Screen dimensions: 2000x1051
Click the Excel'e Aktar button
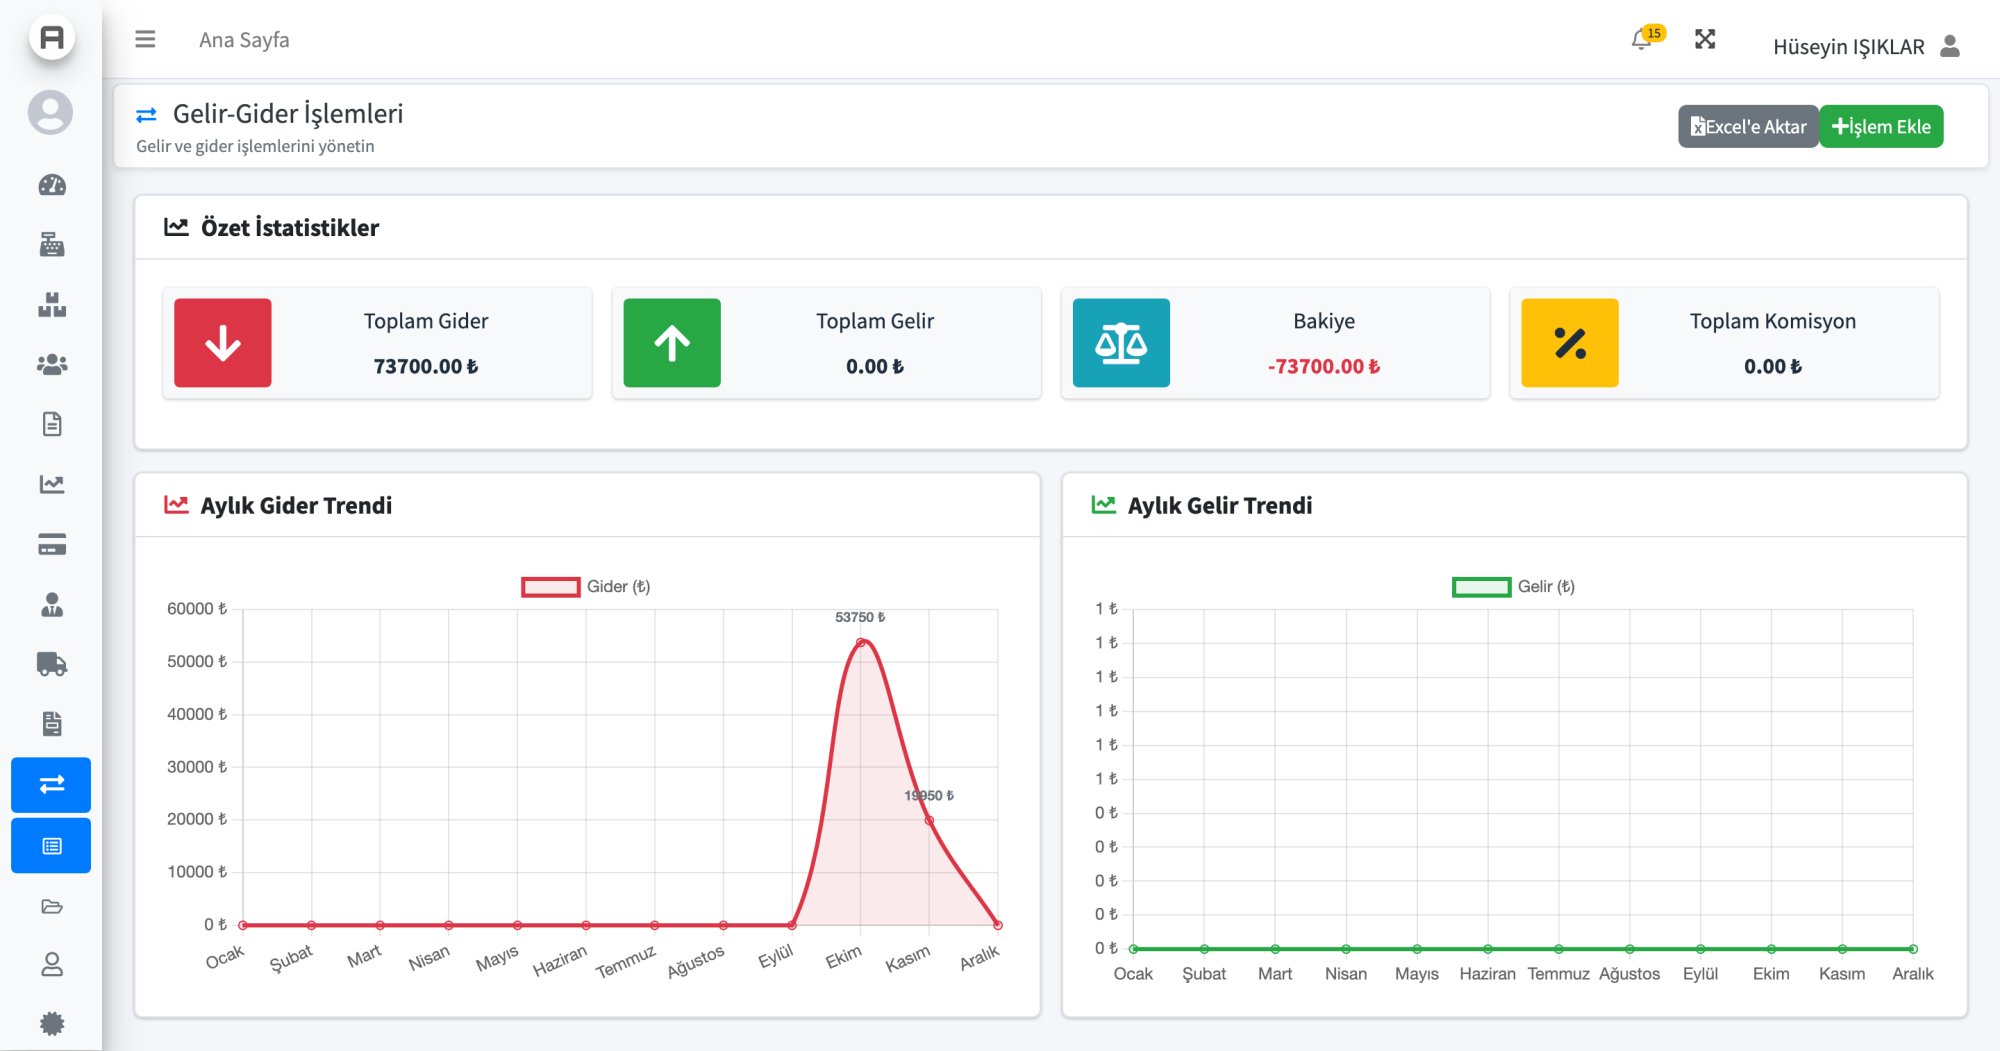1747,127
